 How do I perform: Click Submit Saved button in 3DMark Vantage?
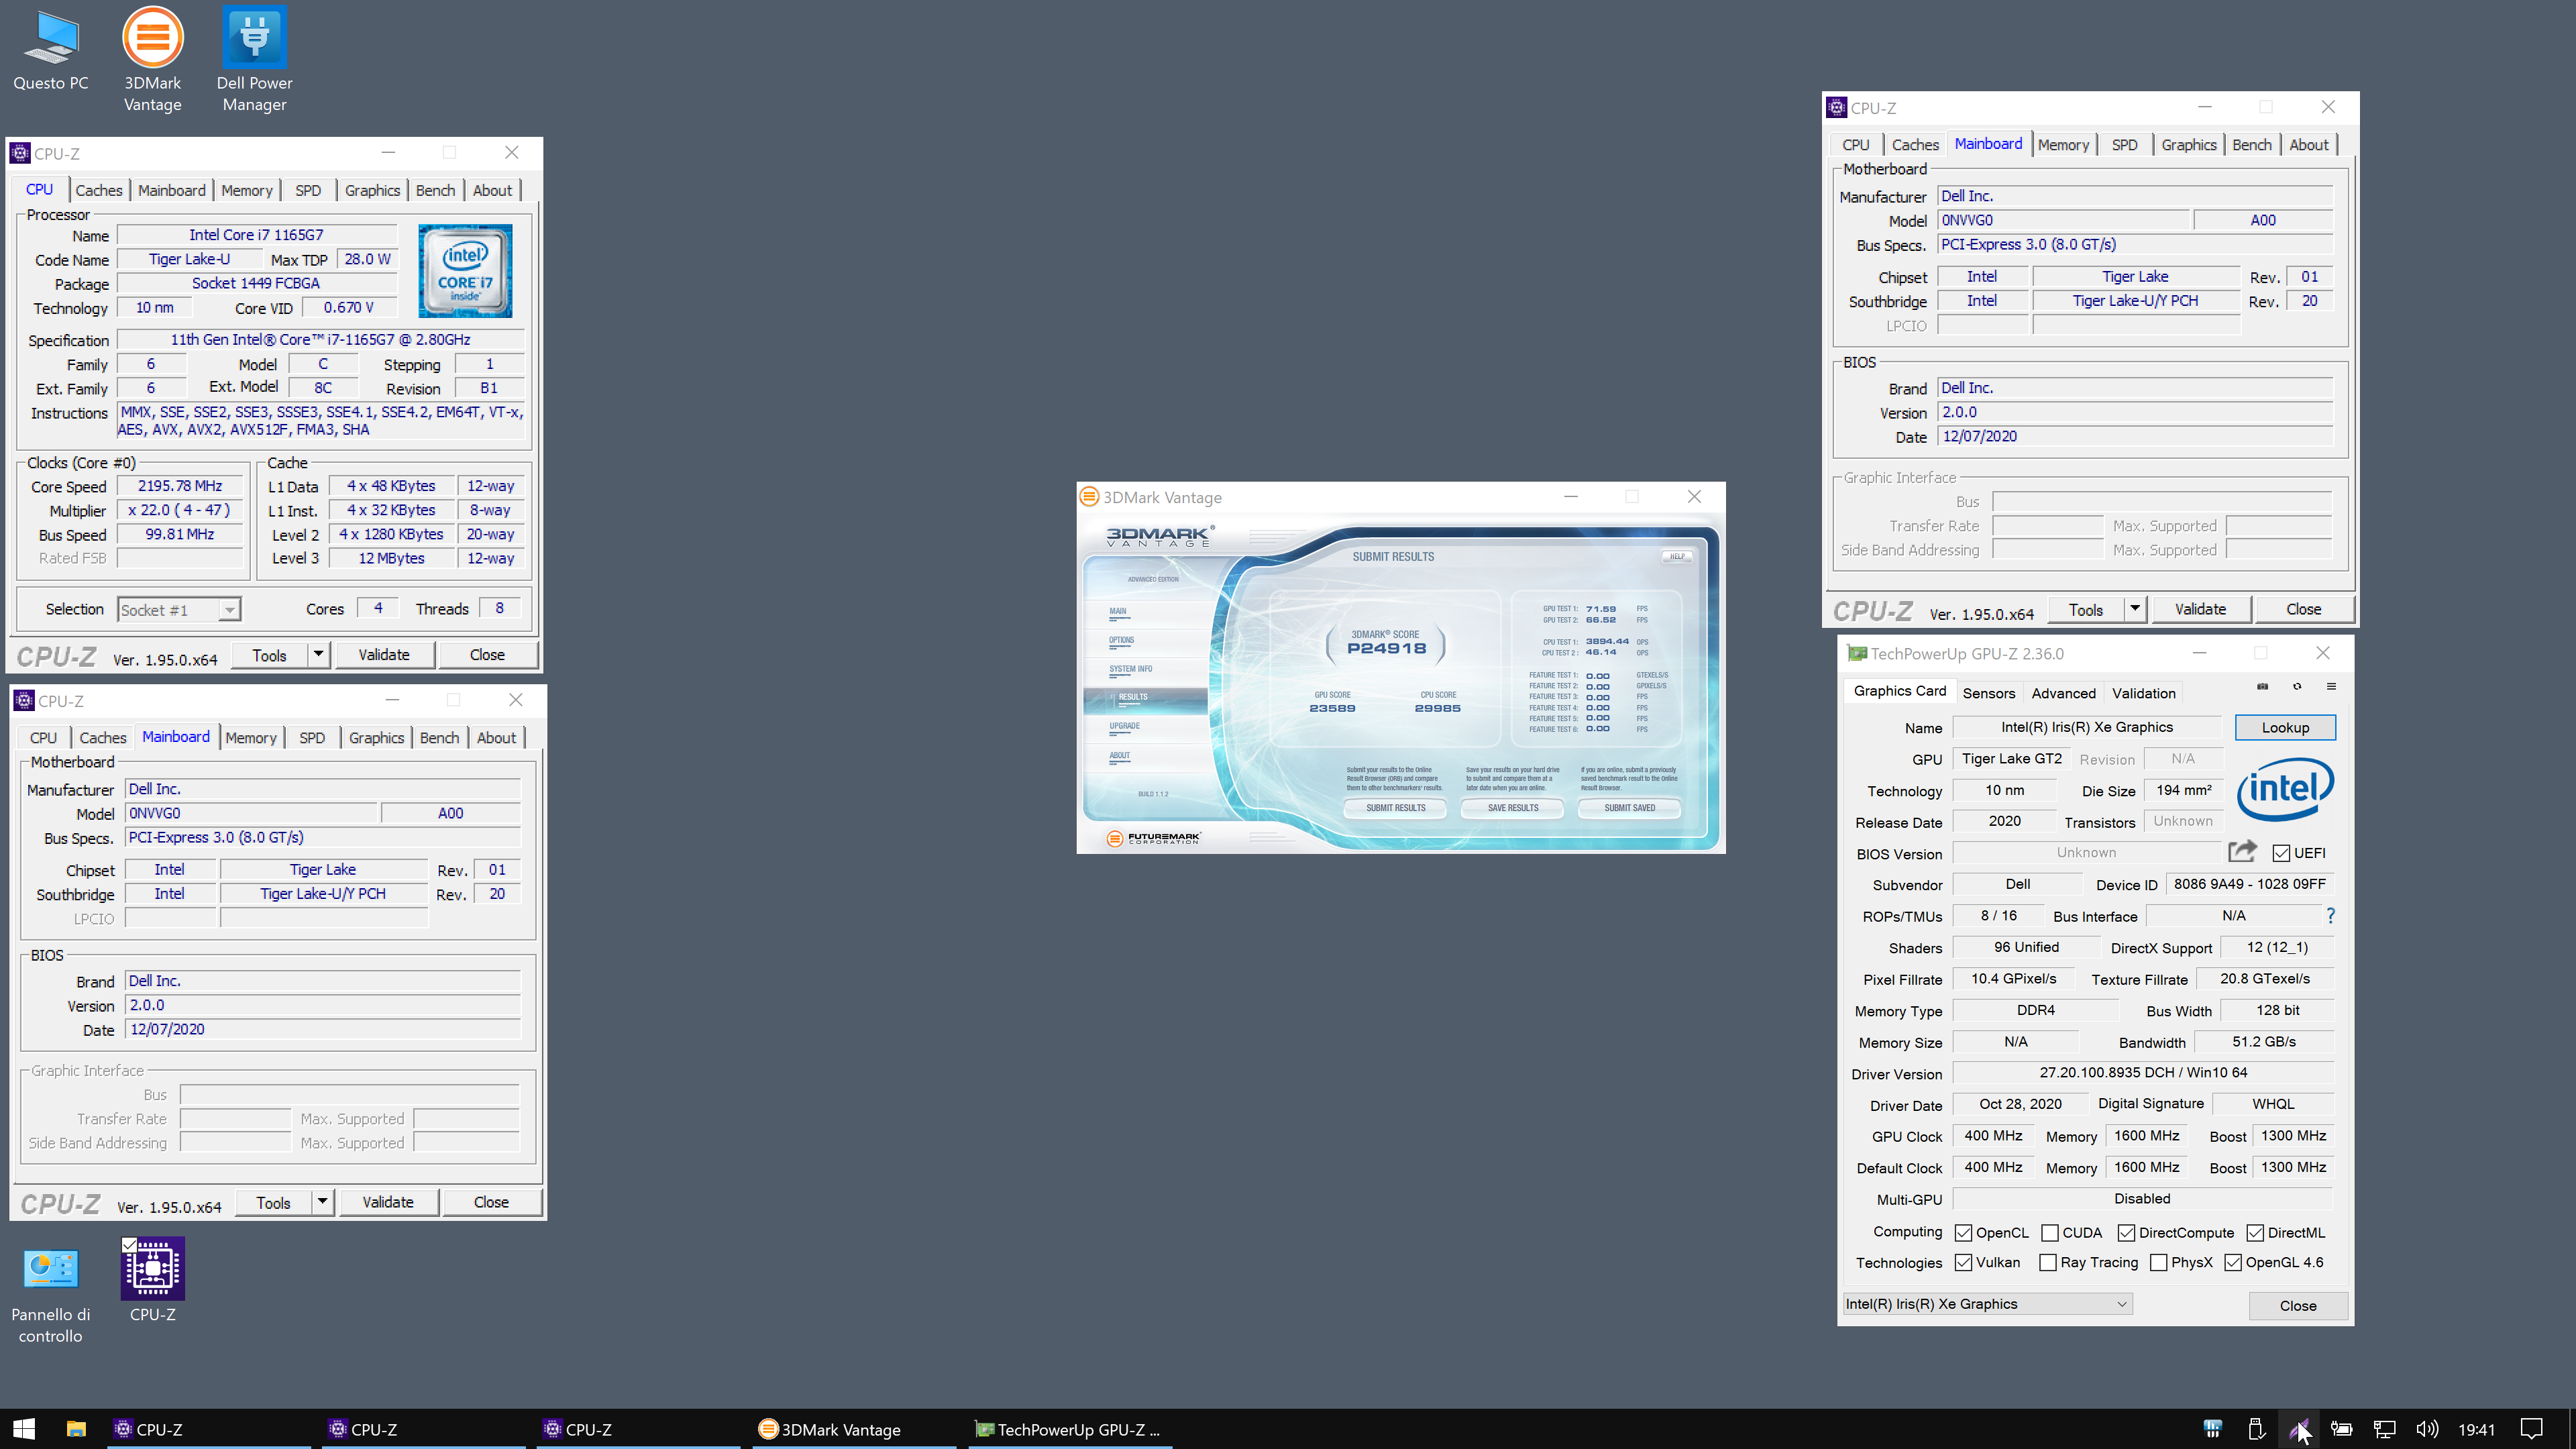pyautogui.click(x=1630, y=808)
